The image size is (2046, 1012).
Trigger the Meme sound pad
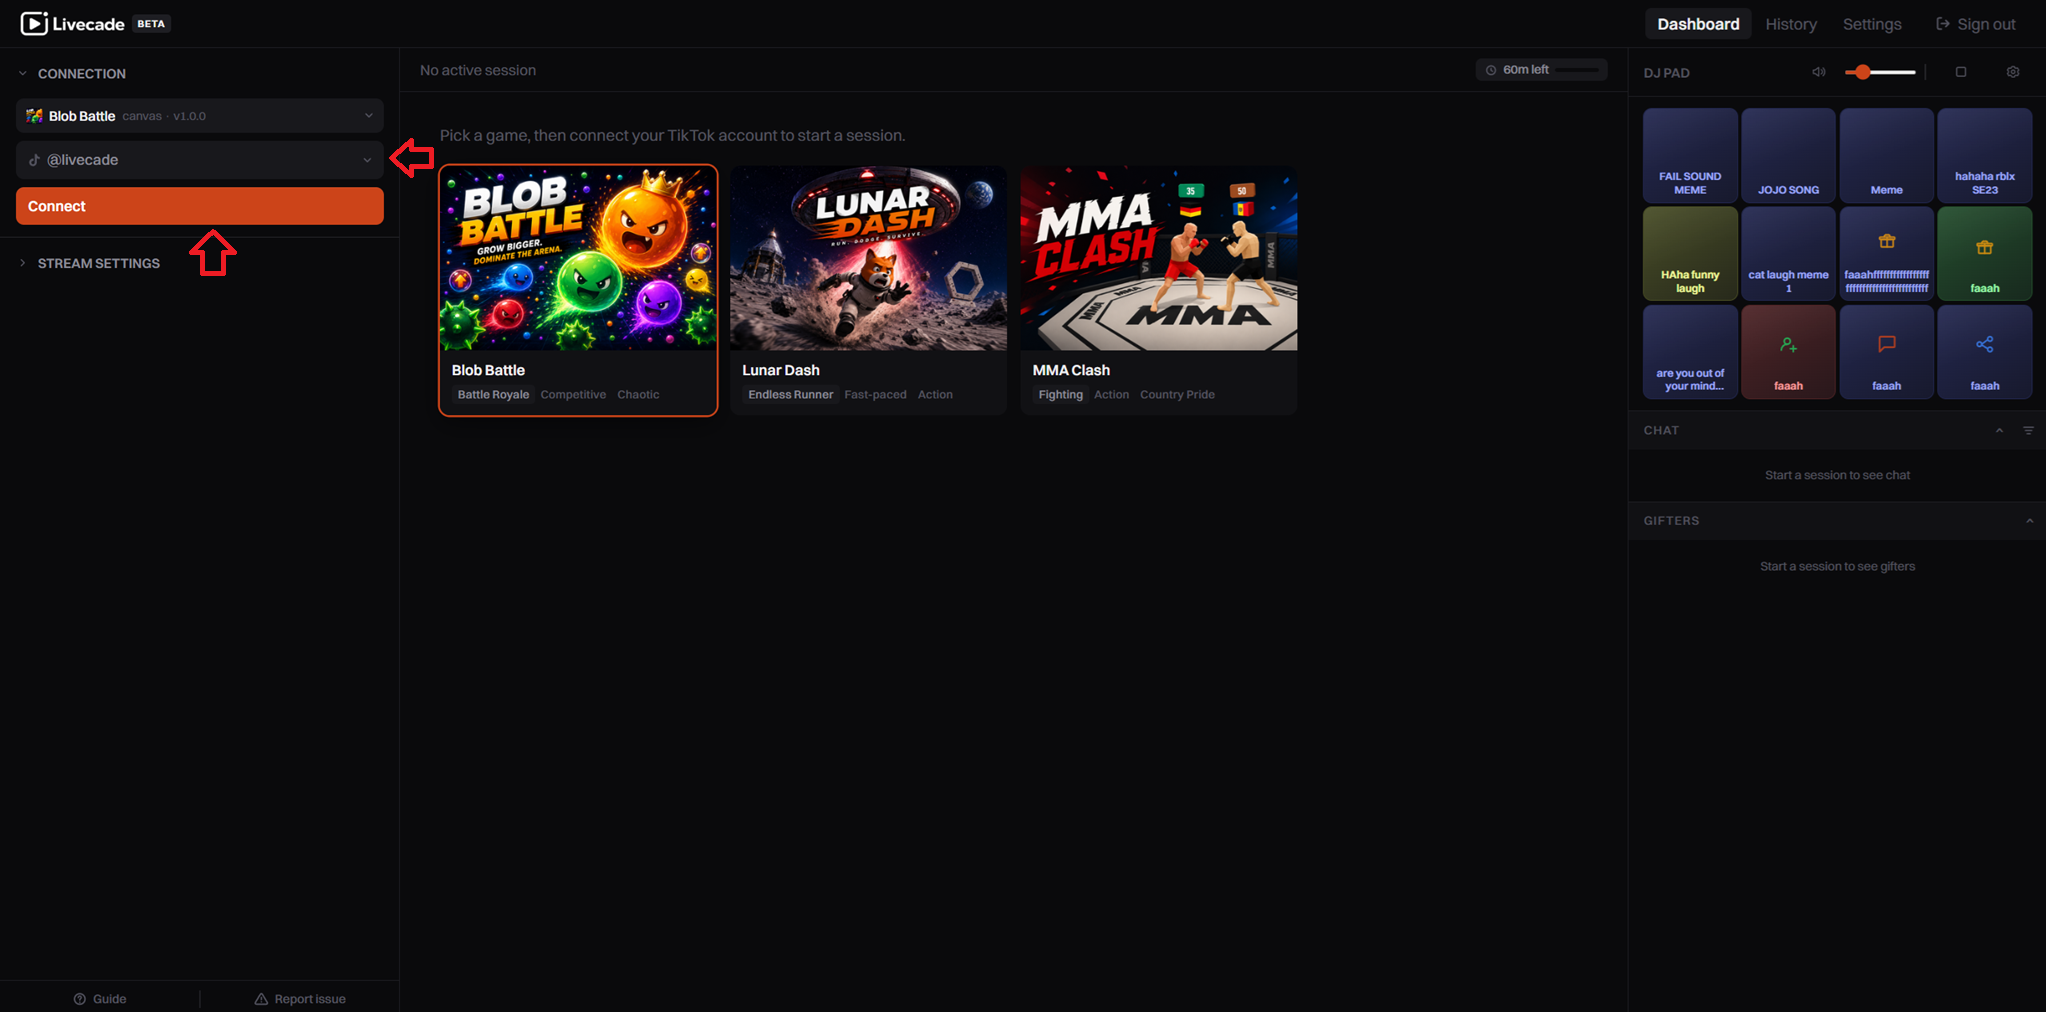[x=1887, y=155]
